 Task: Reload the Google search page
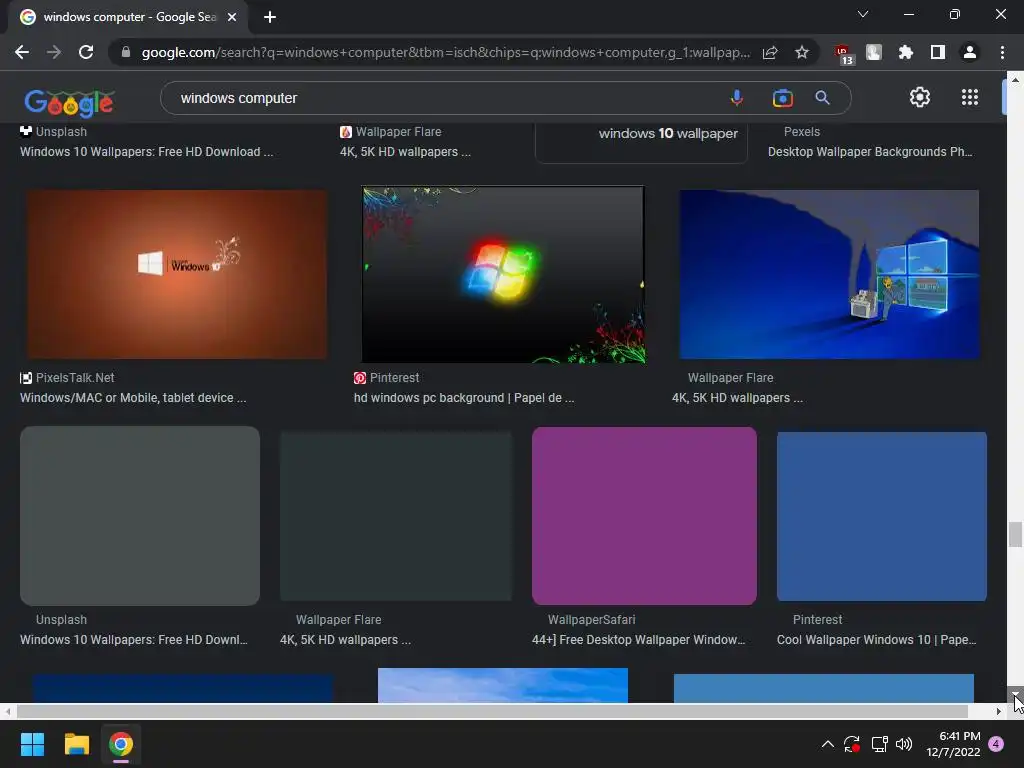pyautogui.click(x=86, y=52)
